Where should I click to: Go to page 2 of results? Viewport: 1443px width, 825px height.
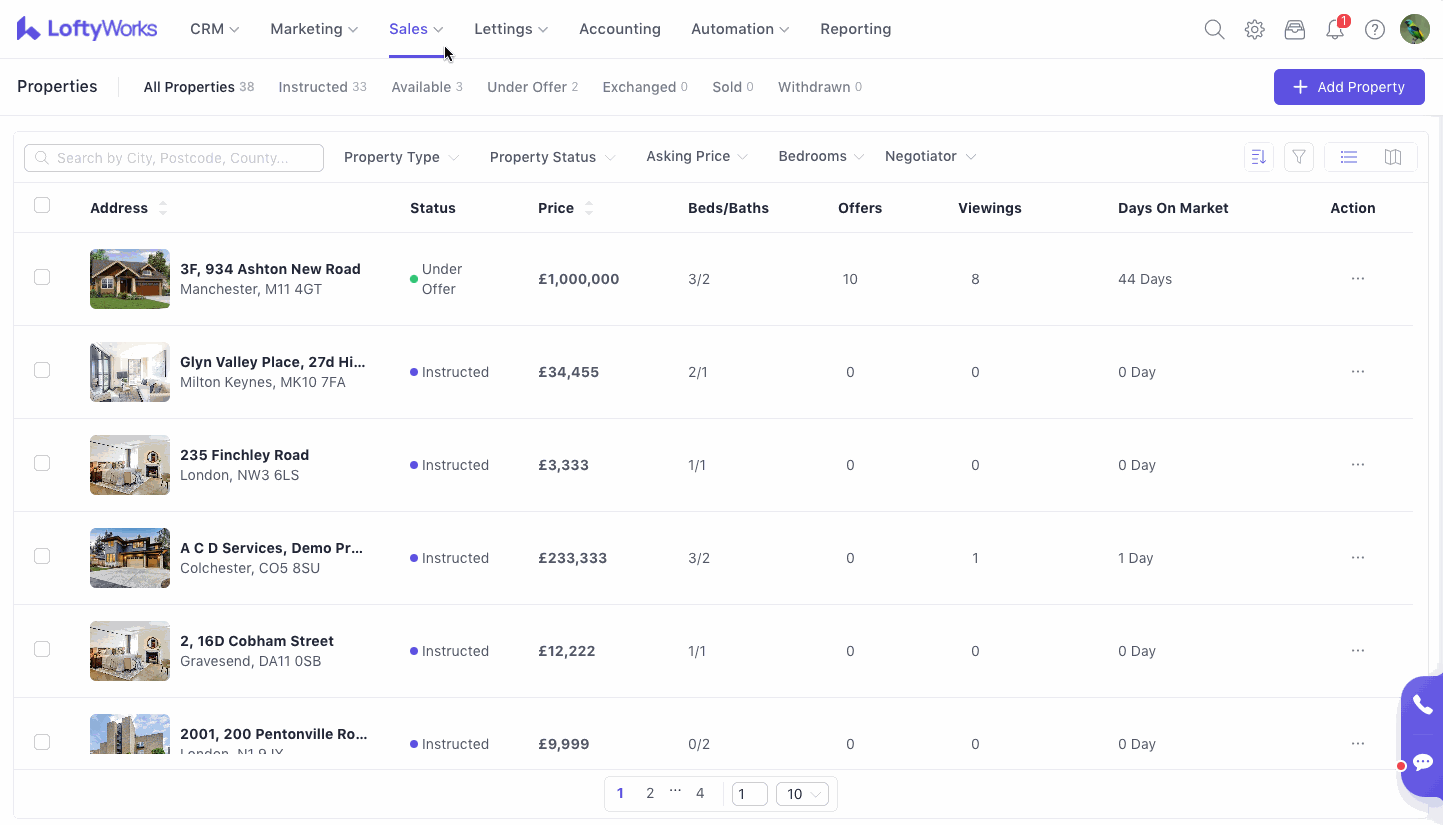point(650,793)
